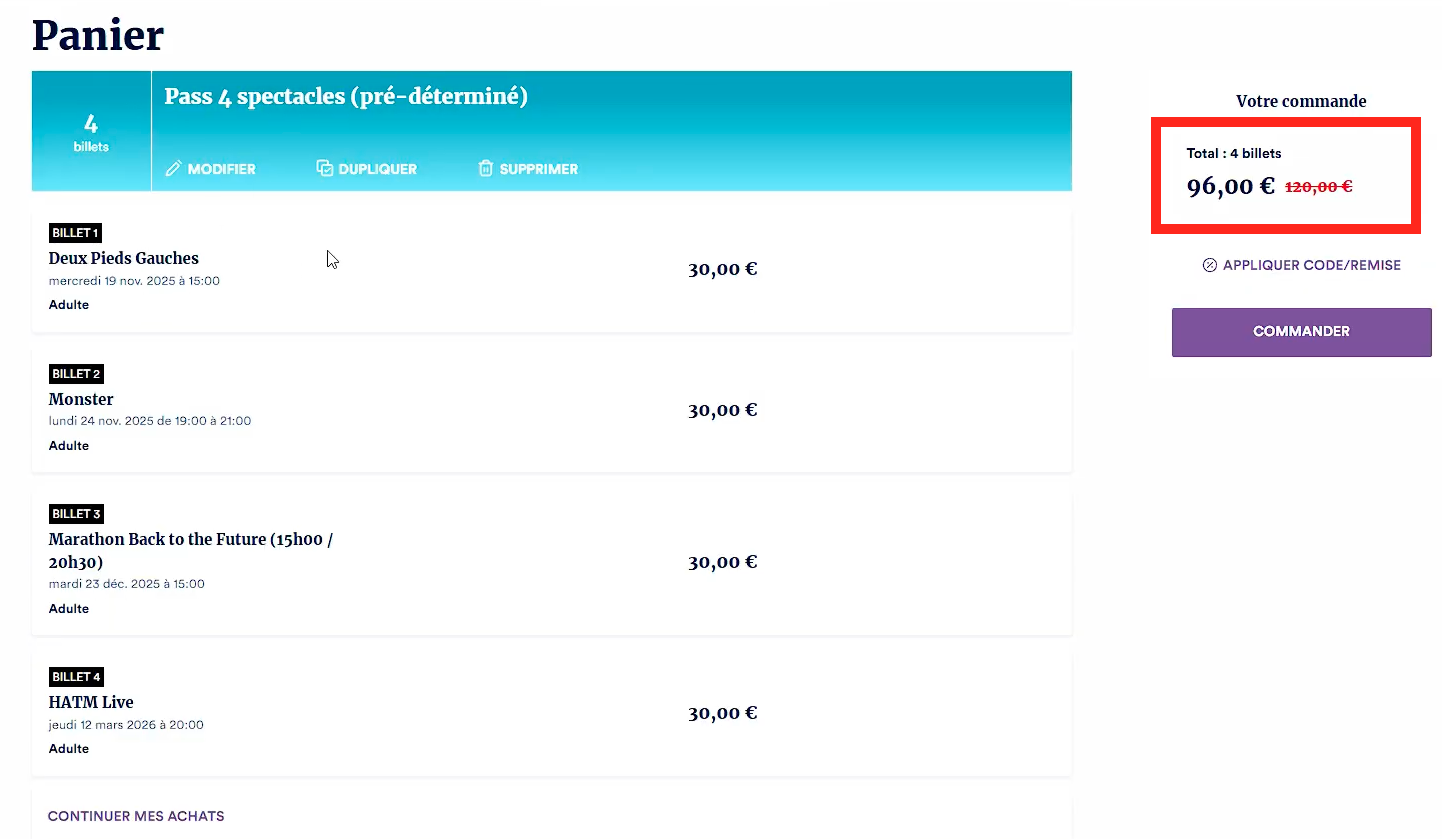Click the Pass 4 spectacles header title

(x=346, y=97)
